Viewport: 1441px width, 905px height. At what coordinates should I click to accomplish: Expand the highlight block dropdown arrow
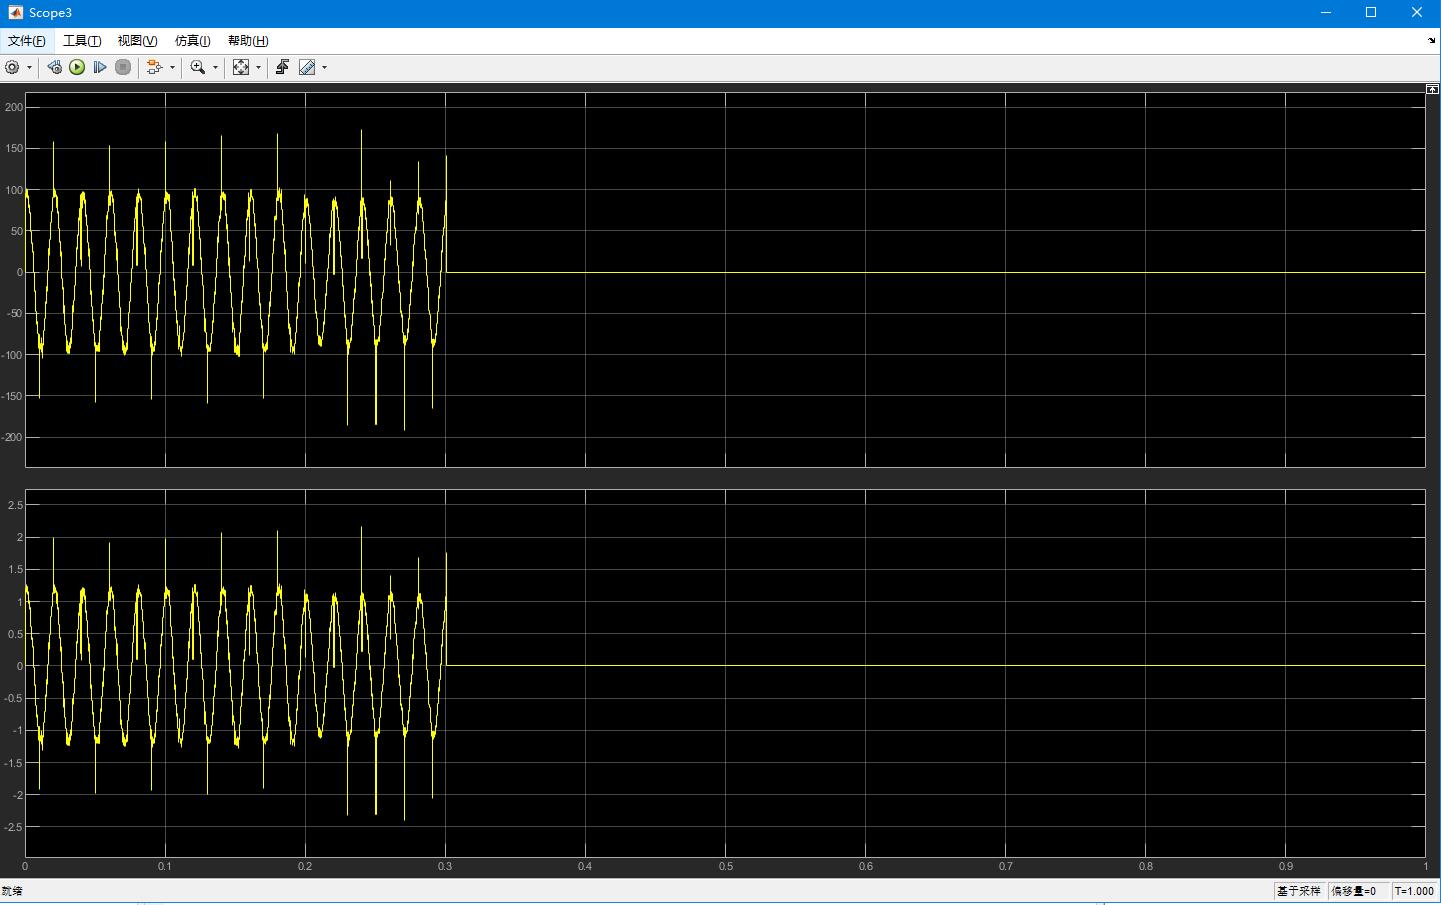[x=172, y=68]
